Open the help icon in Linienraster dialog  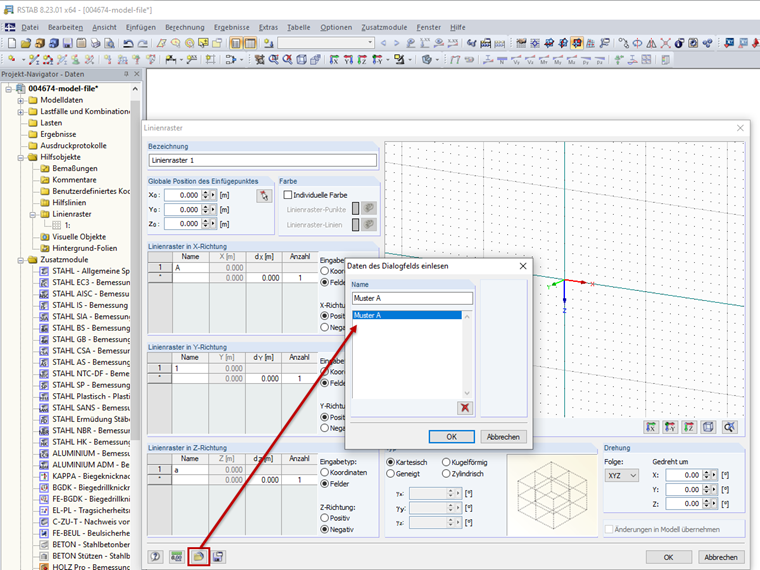pos(156,556)
